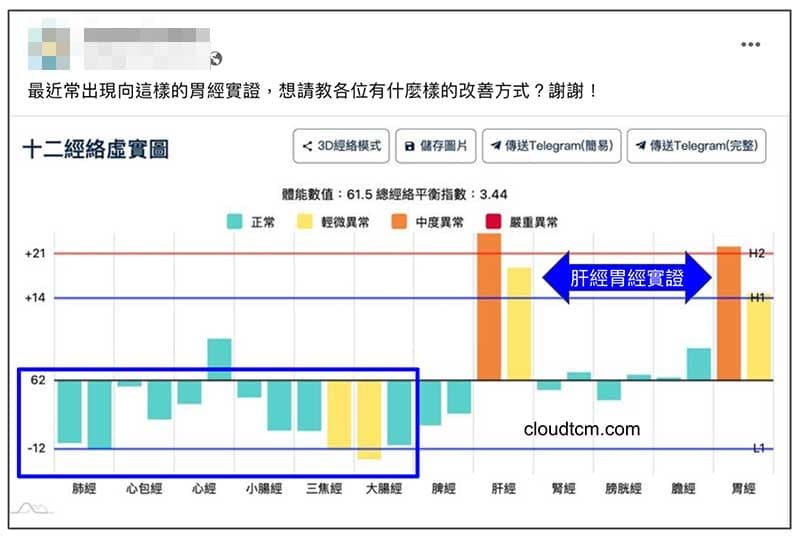The width and height of the screenshot is (800, 538).
Task: Click the red 嚴重異常 legend swatch
Action: click(x=493, y=222)
